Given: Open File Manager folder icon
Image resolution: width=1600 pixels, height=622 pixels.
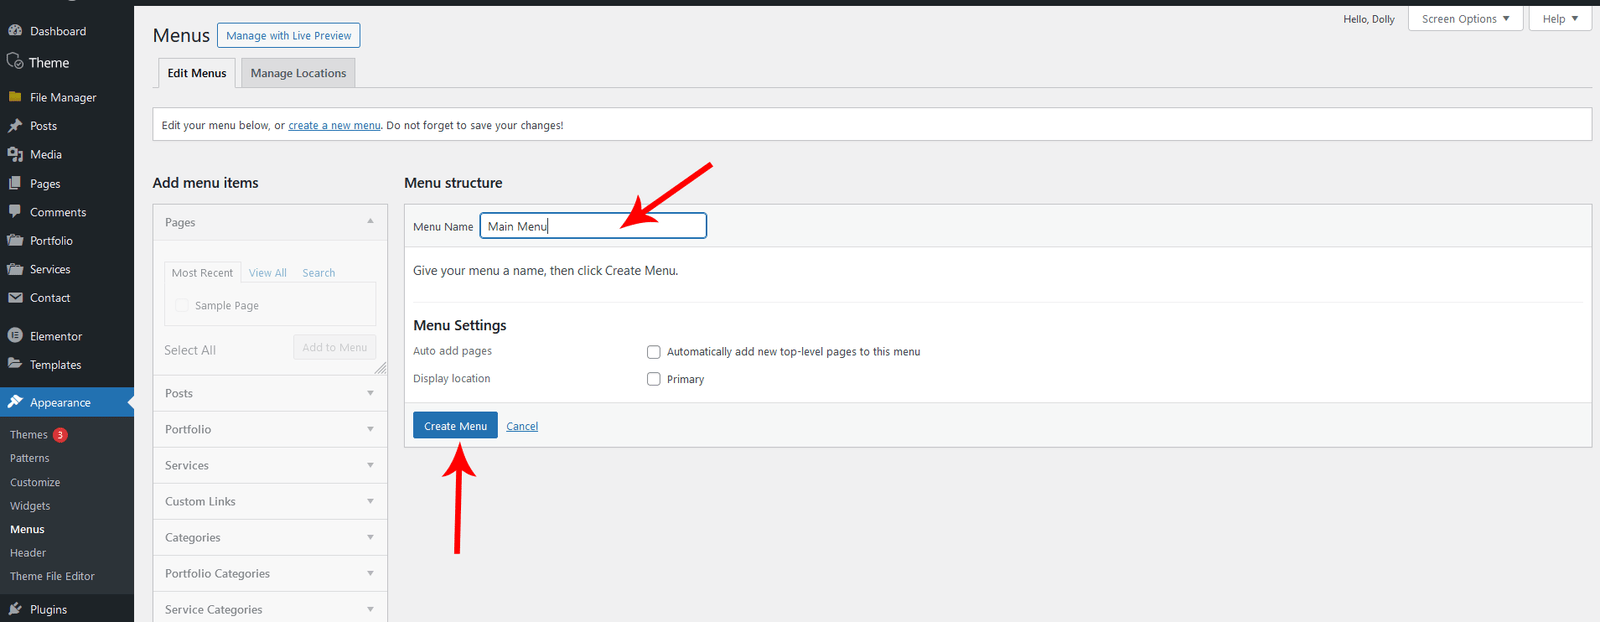Looking at the screenshot, I should (x=15, y=97).
